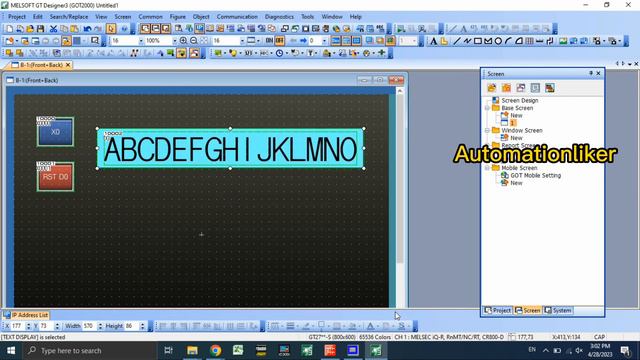Open the Lamp object dropdown arrow
Viewport: 640px width, 360px height.
(x=240, y=53)
